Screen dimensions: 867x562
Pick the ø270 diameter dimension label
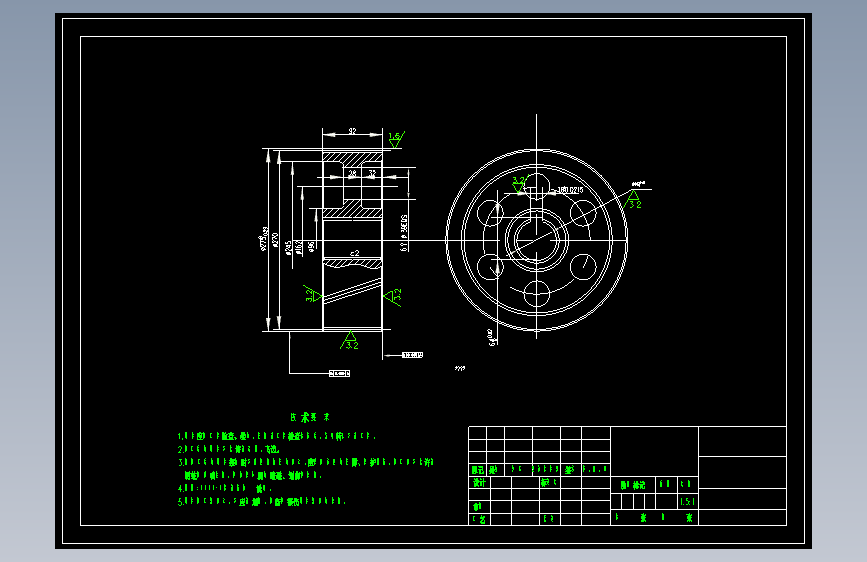click(x=275, y=240)
